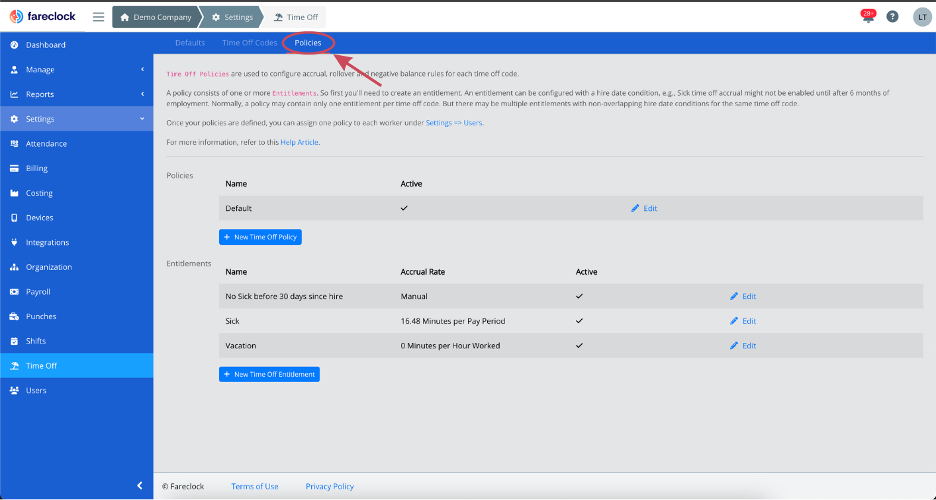Click pencil icon in Default policy row
The height and width of the screenshot is (500, 936).
[x=635, y=208]
